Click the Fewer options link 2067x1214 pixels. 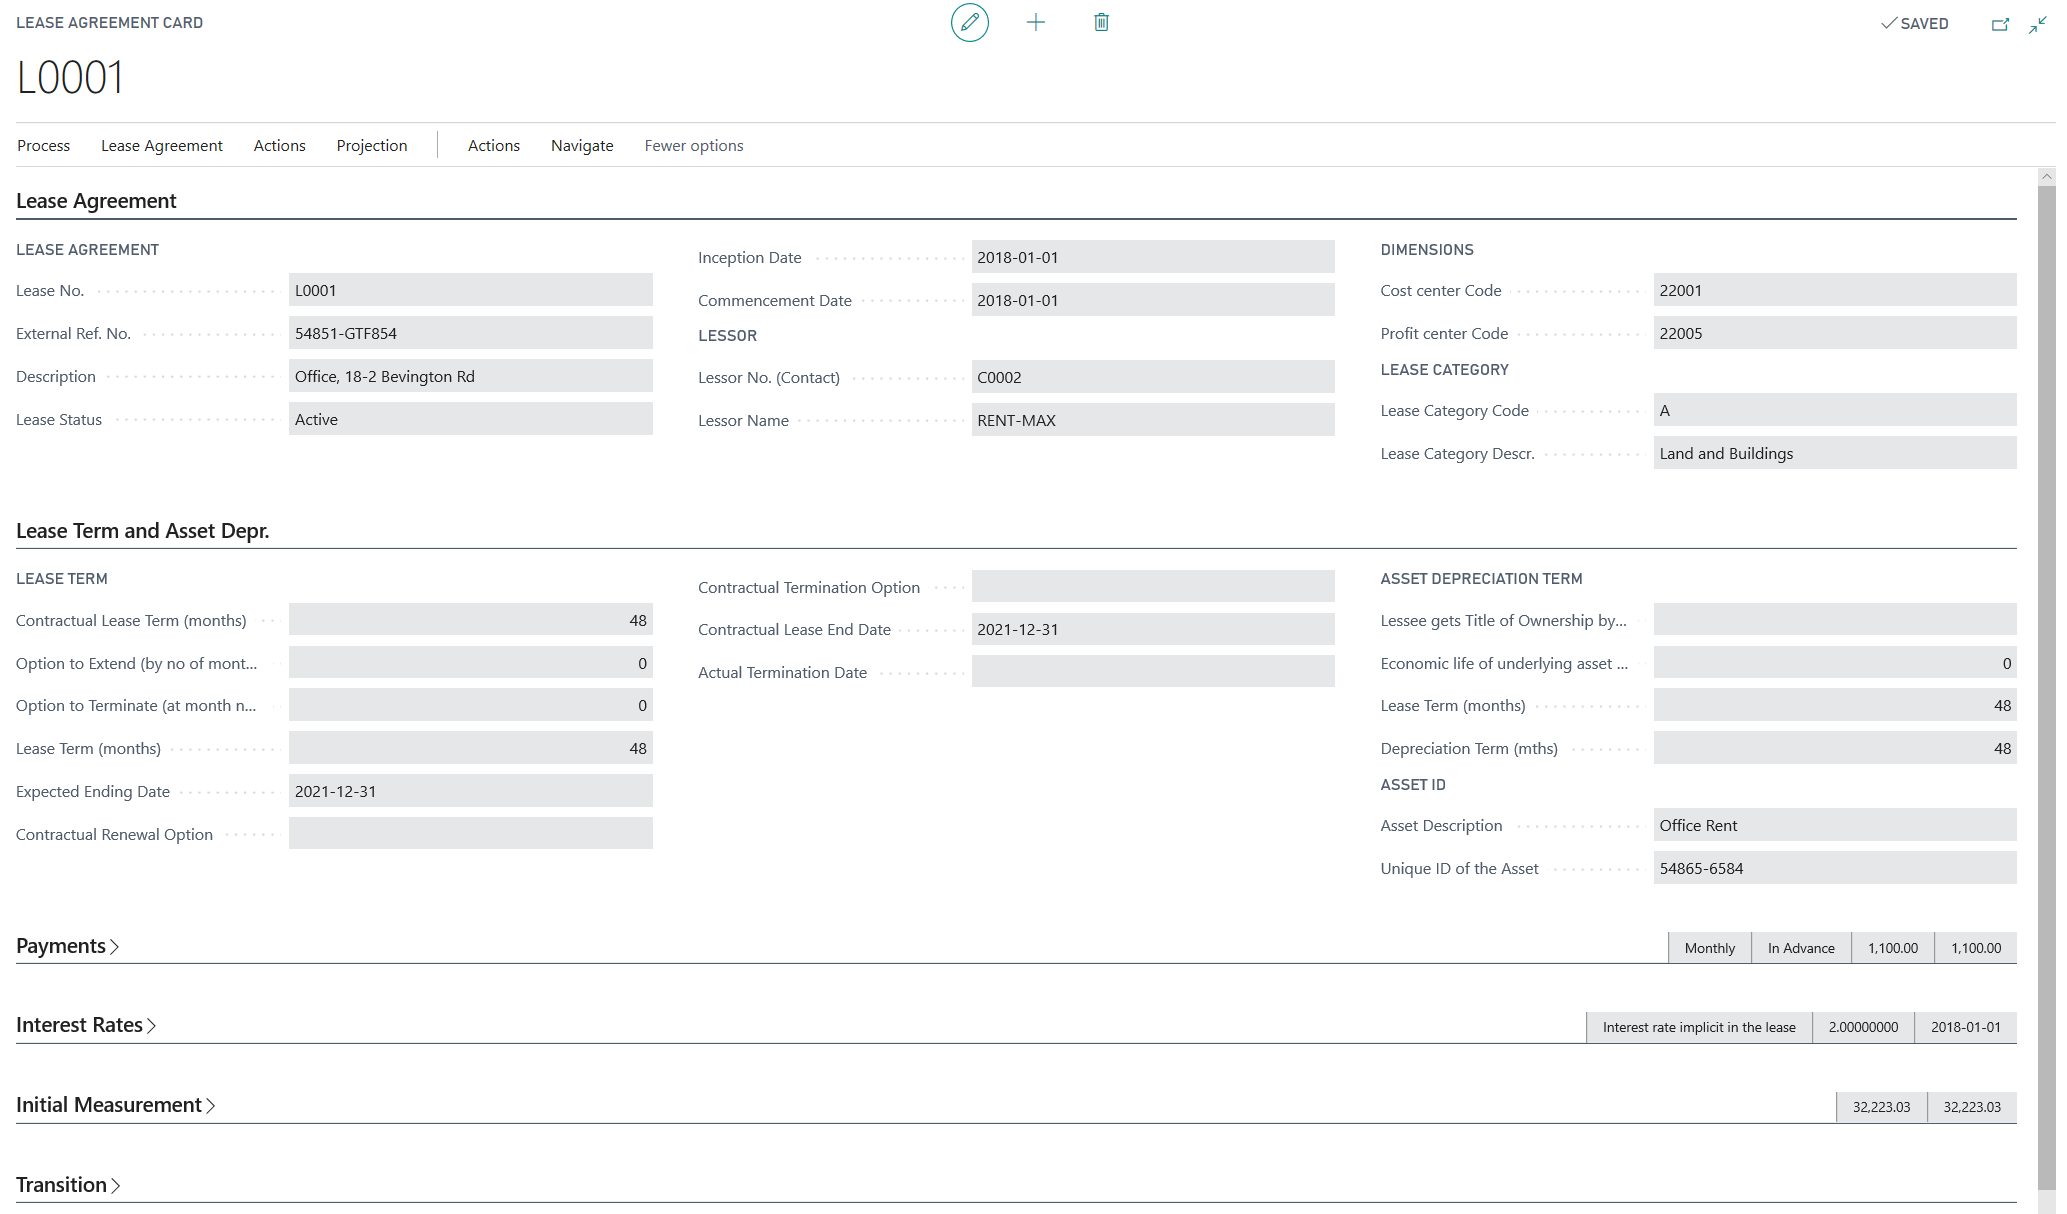693,145
